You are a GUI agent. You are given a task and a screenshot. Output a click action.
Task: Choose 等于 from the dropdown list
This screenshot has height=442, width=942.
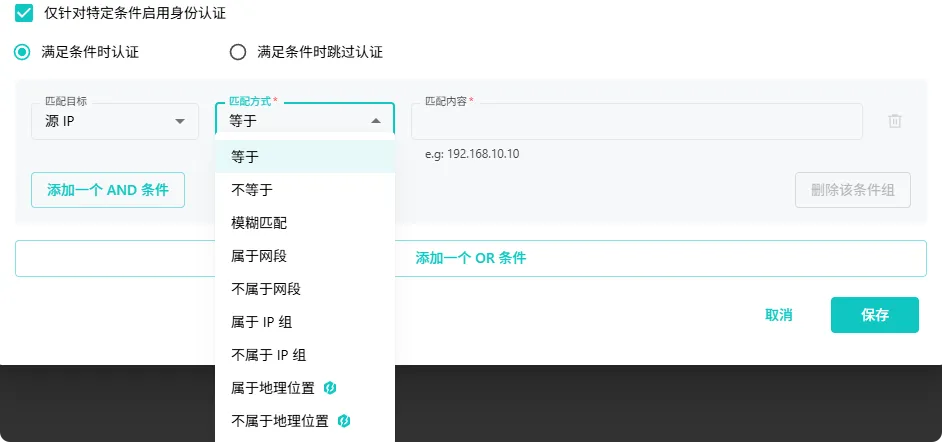(x=245, y=157)
